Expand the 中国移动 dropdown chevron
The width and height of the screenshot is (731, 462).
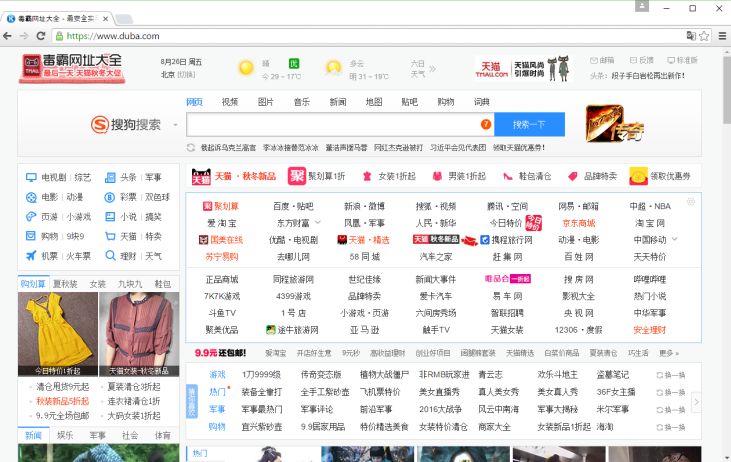click(x=687, y=240)
